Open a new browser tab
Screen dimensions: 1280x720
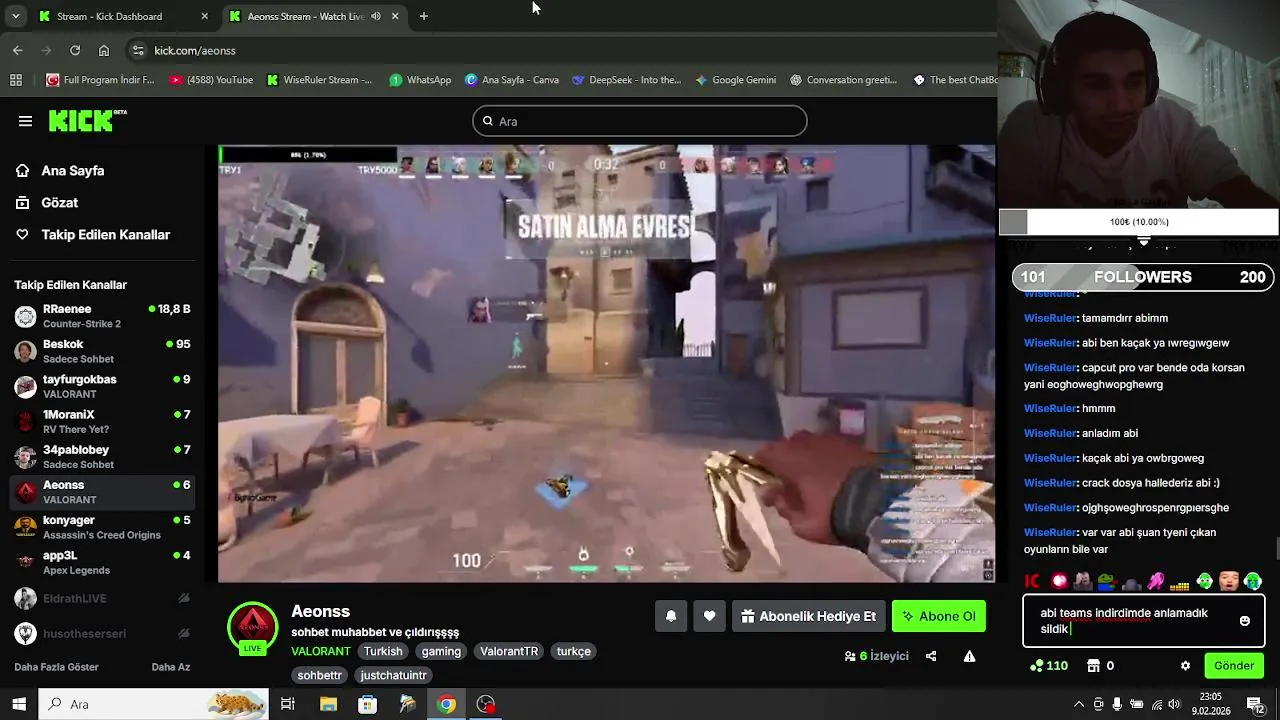pyautogui.click(x=424, y=16)
